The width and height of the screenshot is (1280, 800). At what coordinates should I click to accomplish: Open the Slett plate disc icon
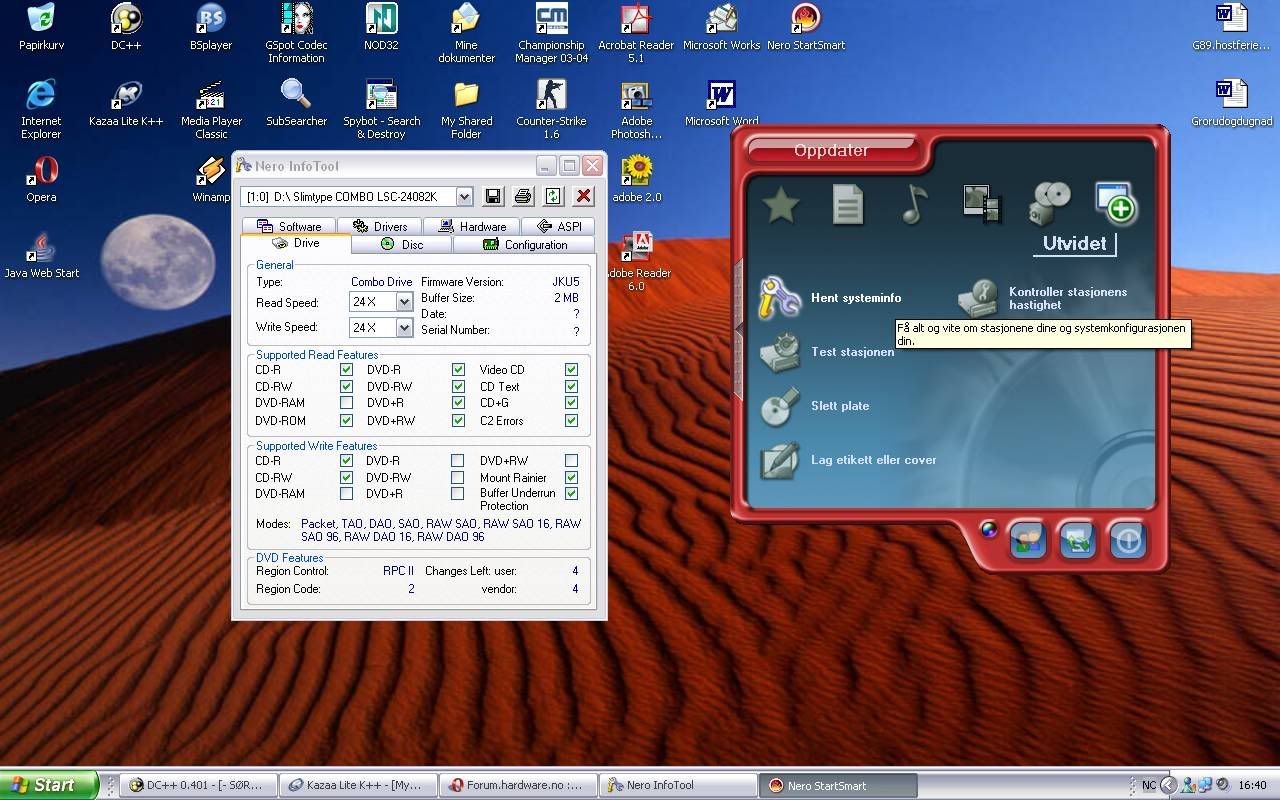tap(779, 406)
